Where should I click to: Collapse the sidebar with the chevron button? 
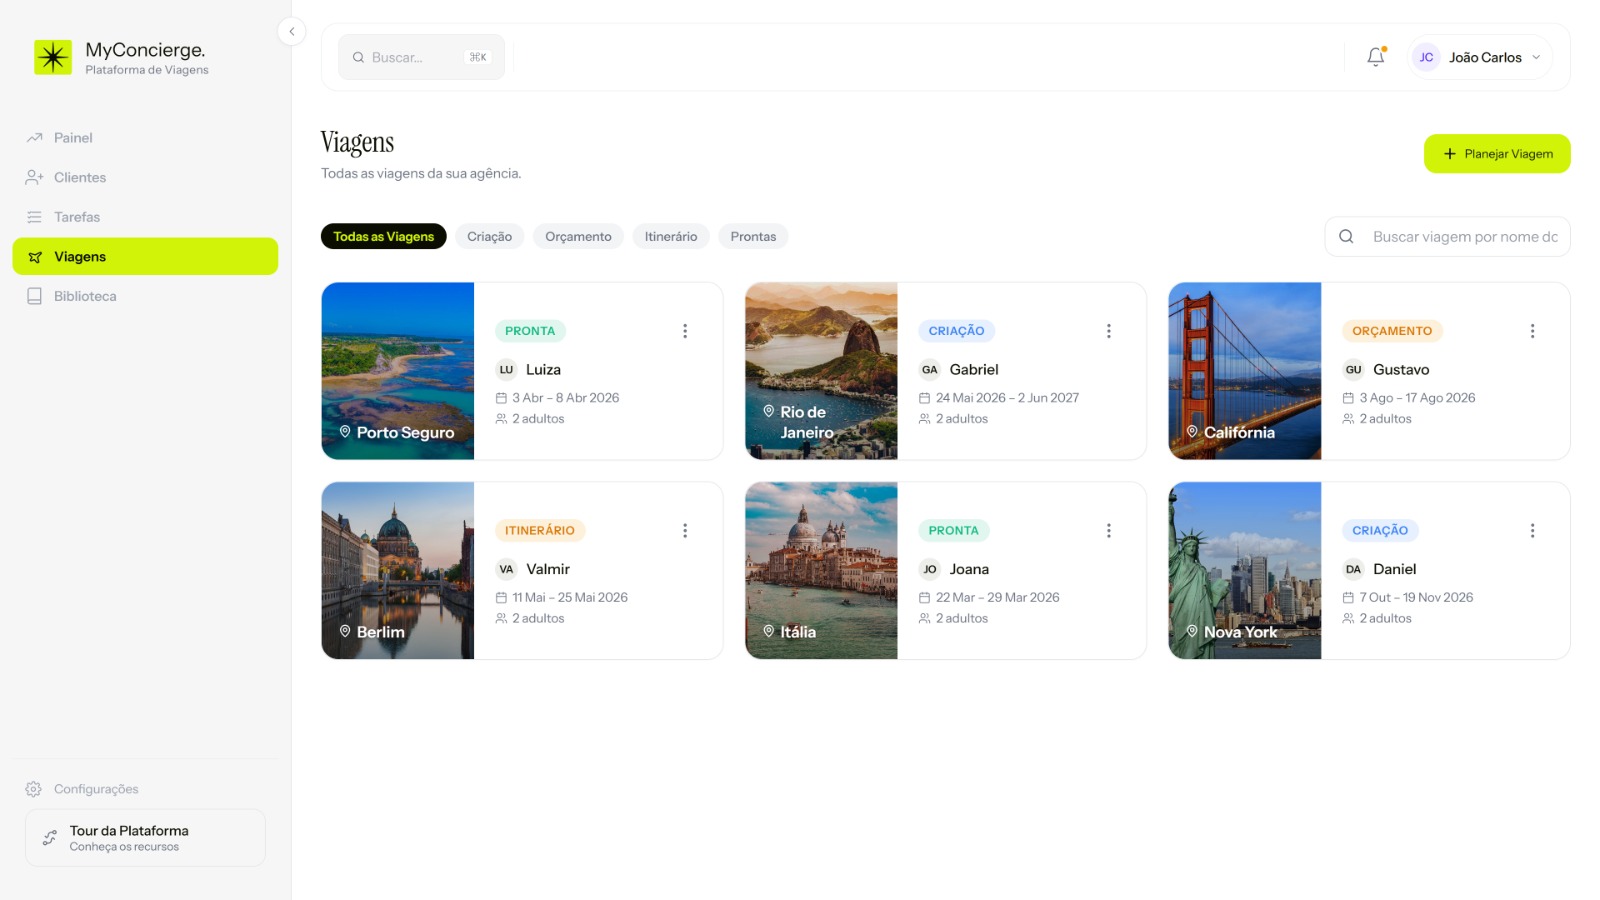point(291,32)
